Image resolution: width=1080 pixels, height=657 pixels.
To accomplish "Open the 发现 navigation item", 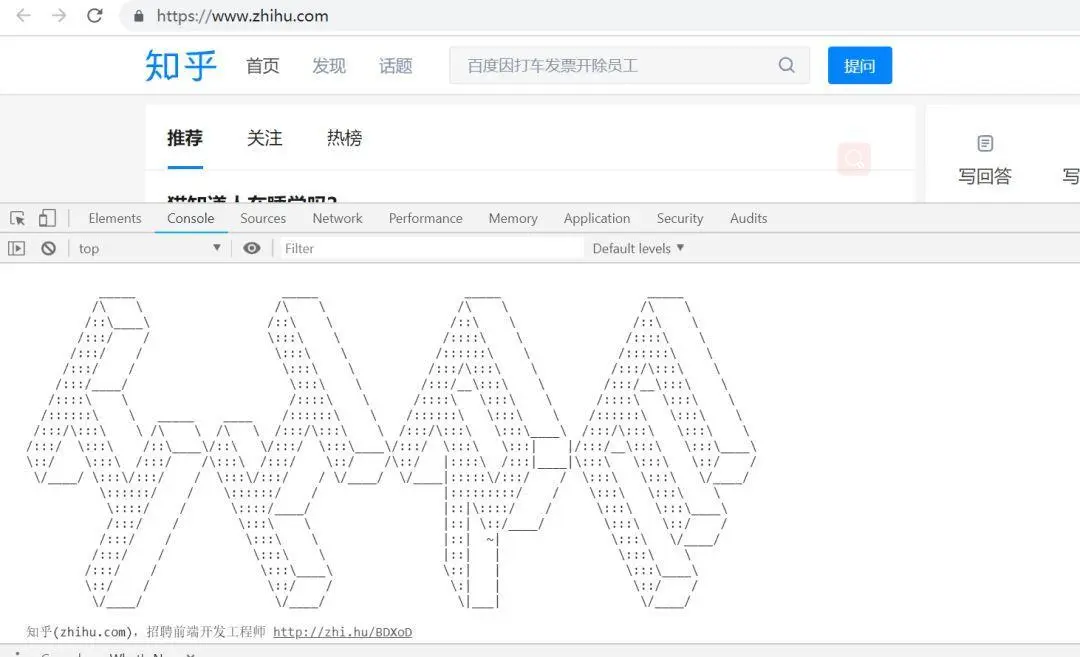I will pos(329,66).
